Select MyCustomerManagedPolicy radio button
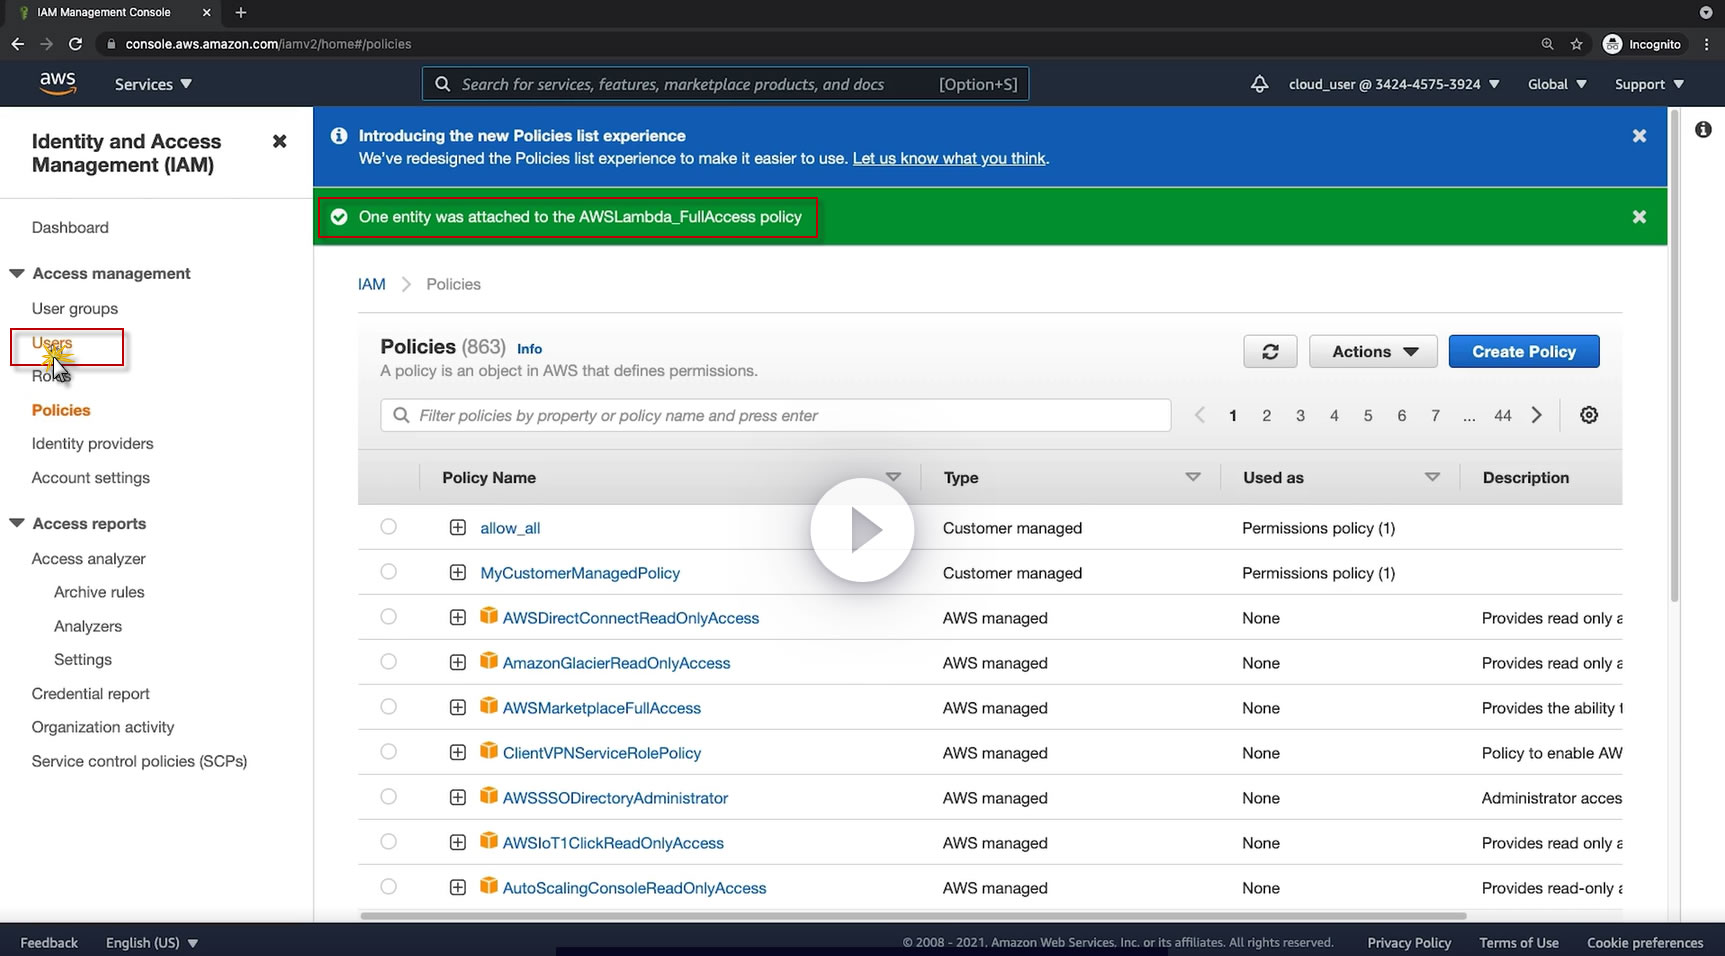The image size is (1725, 956). pyautogui.click(x=389, y=572)
